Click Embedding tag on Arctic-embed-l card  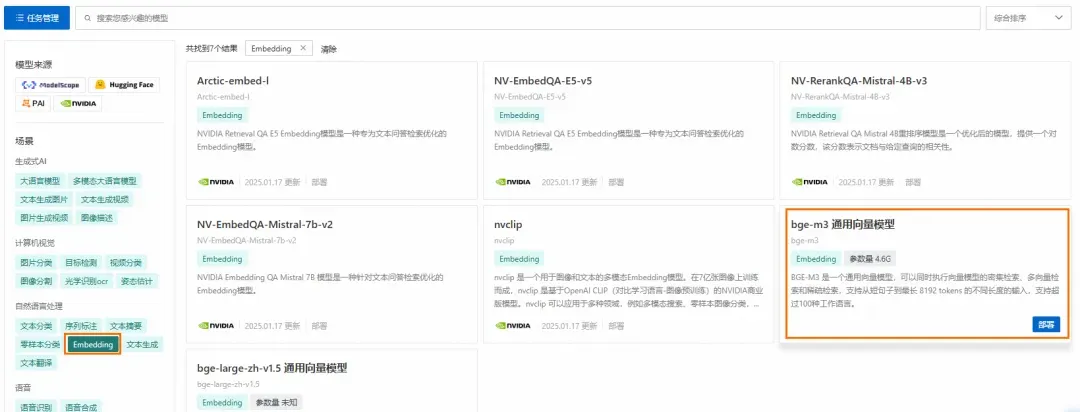pyautogui.click(x=222, y=116)
